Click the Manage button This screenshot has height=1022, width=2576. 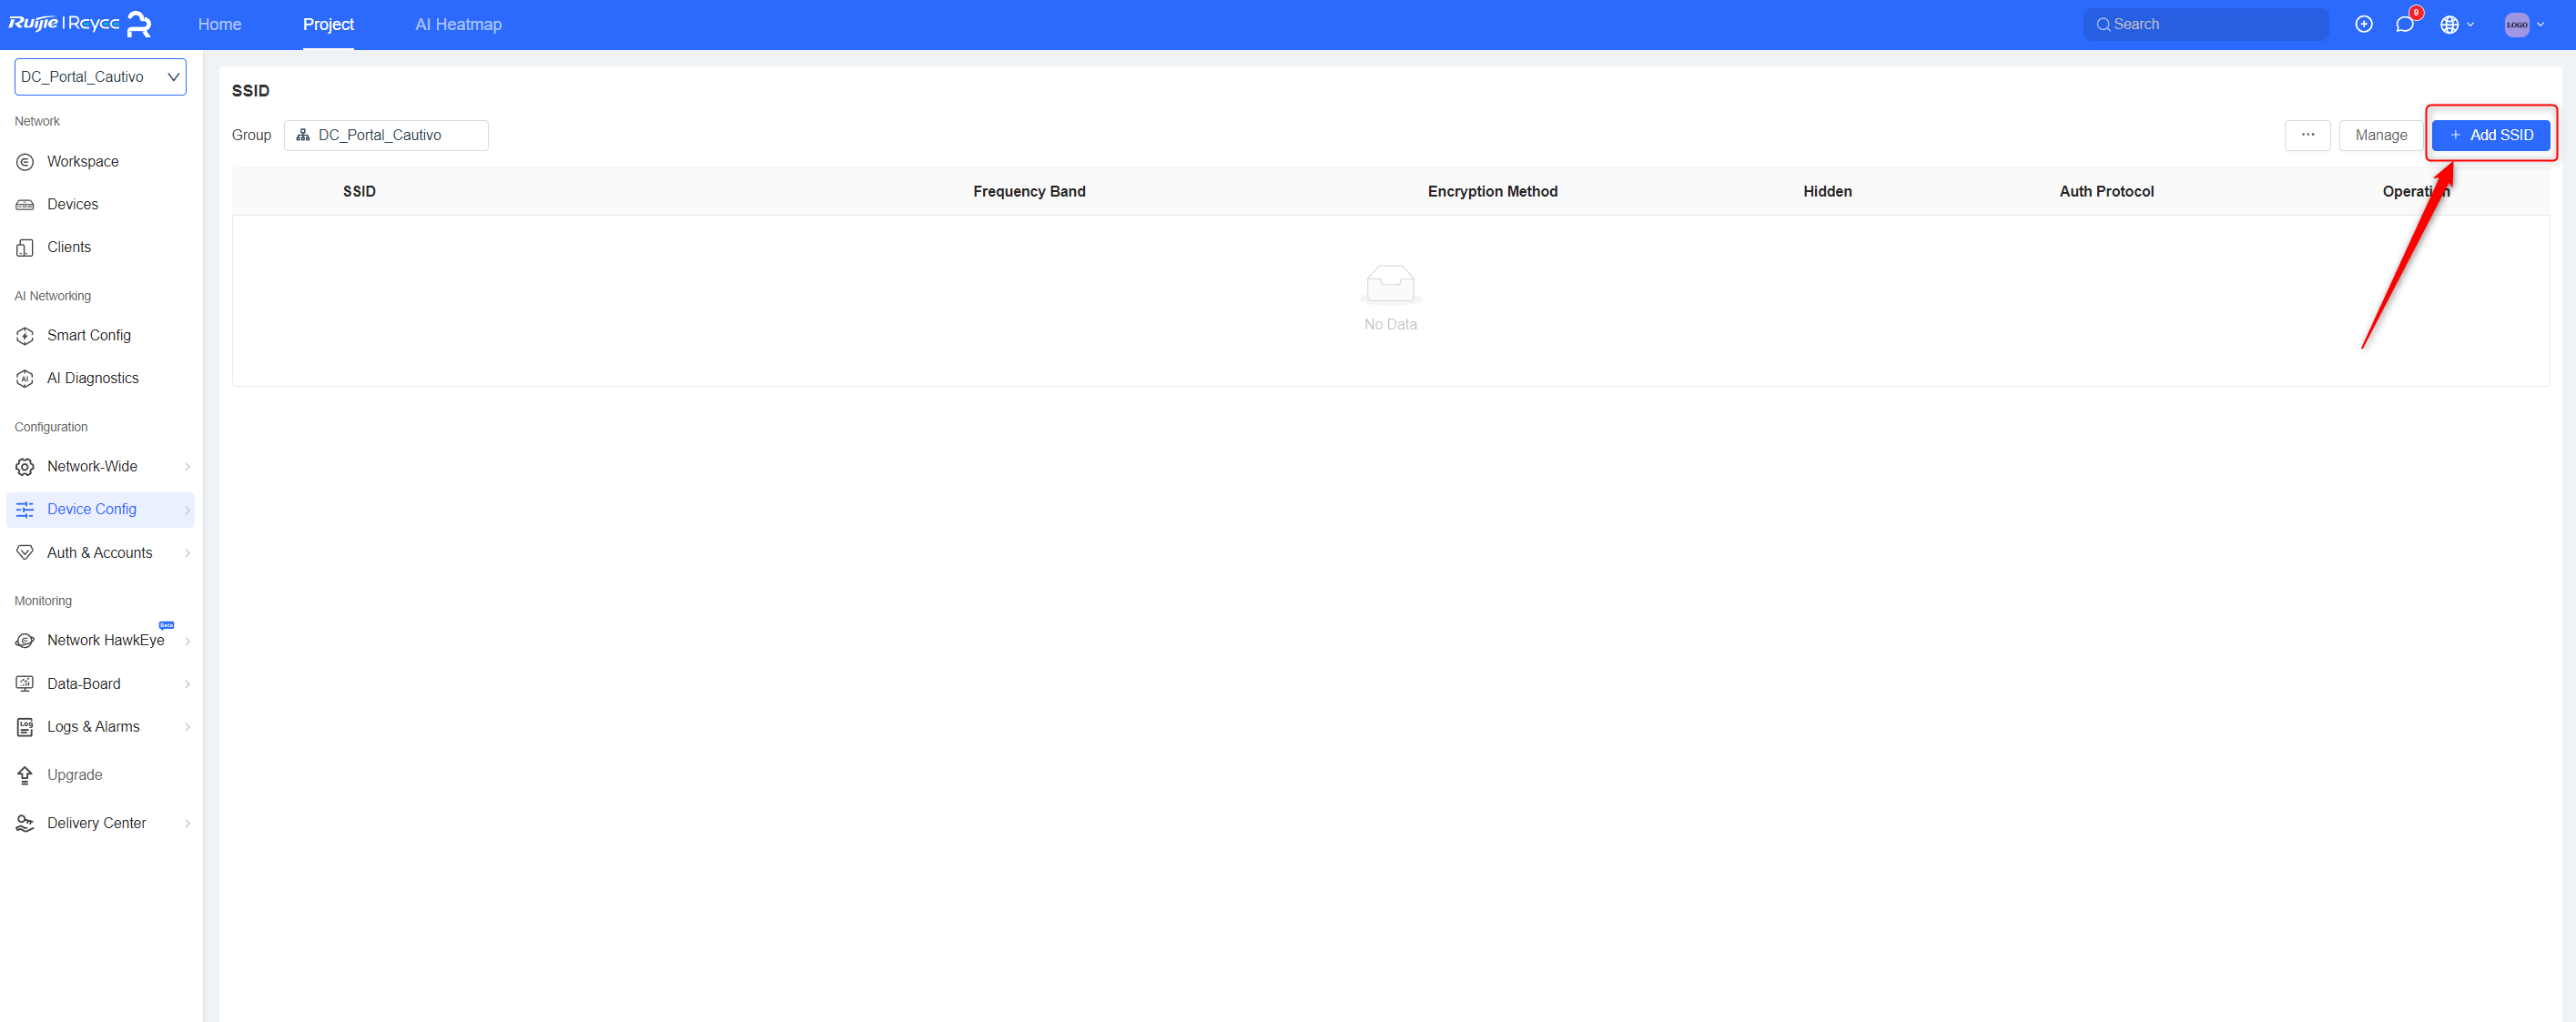[2381, 135]
